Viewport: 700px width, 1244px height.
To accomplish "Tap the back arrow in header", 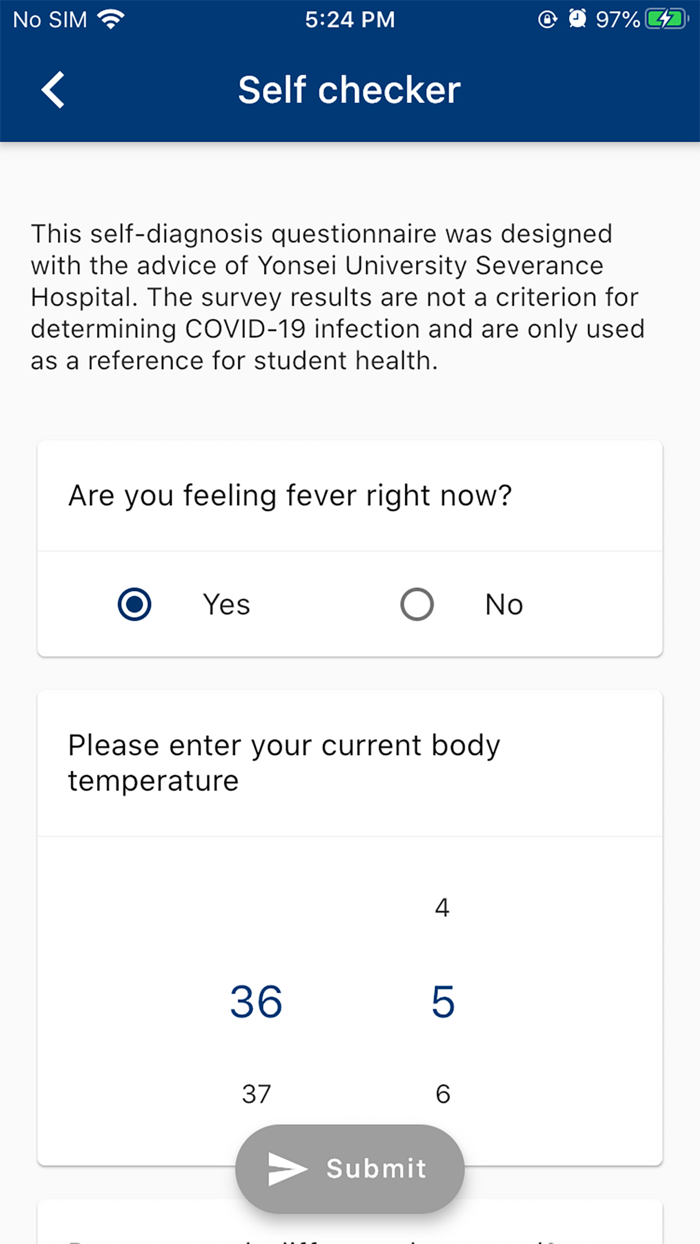I will pos(53,90).
